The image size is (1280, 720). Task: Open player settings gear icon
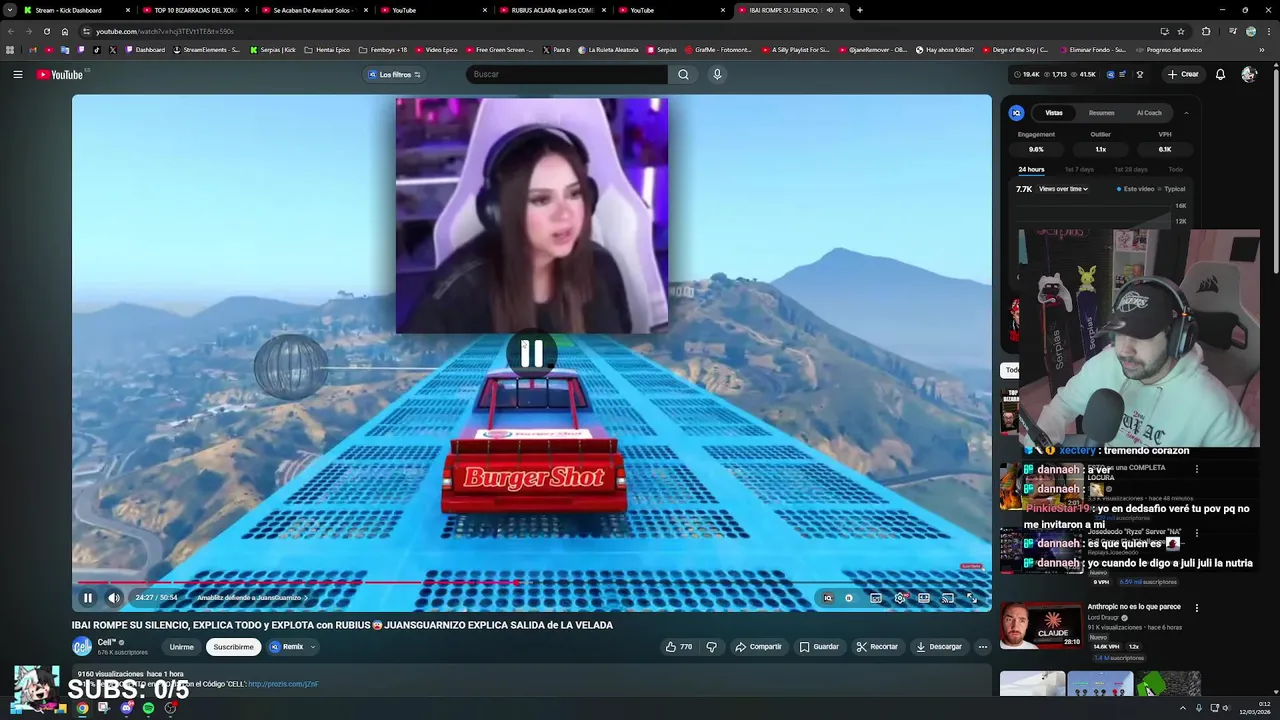point(900,598)
